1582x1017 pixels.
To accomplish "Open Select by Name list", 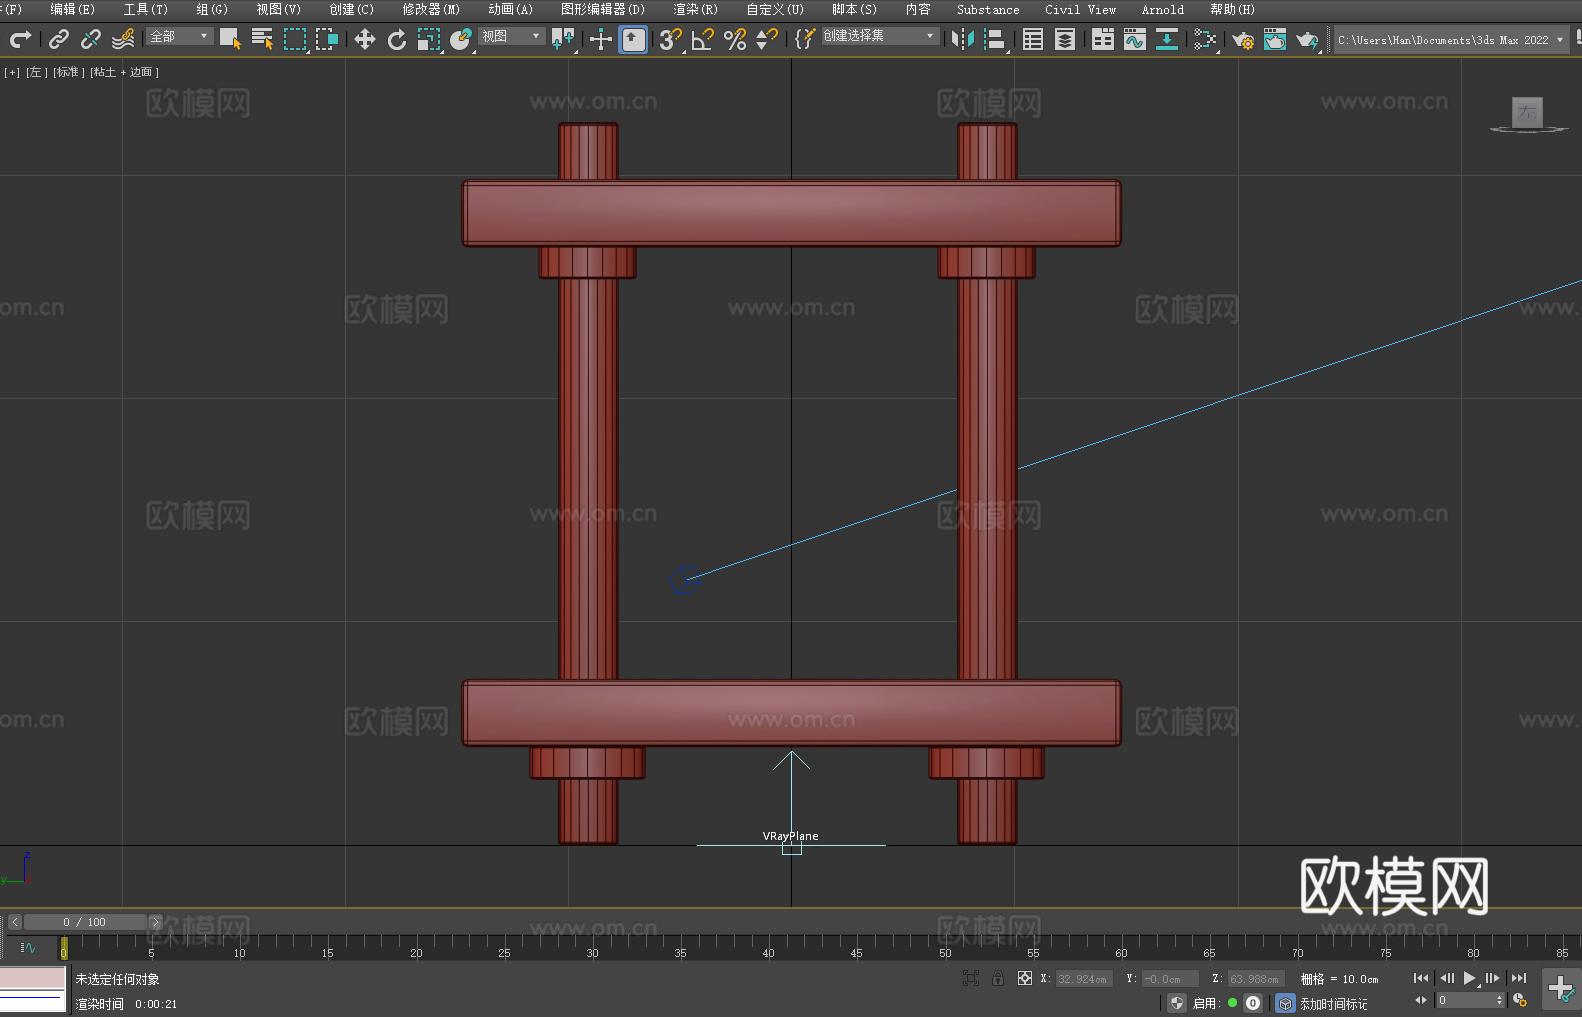I will 262,39.
